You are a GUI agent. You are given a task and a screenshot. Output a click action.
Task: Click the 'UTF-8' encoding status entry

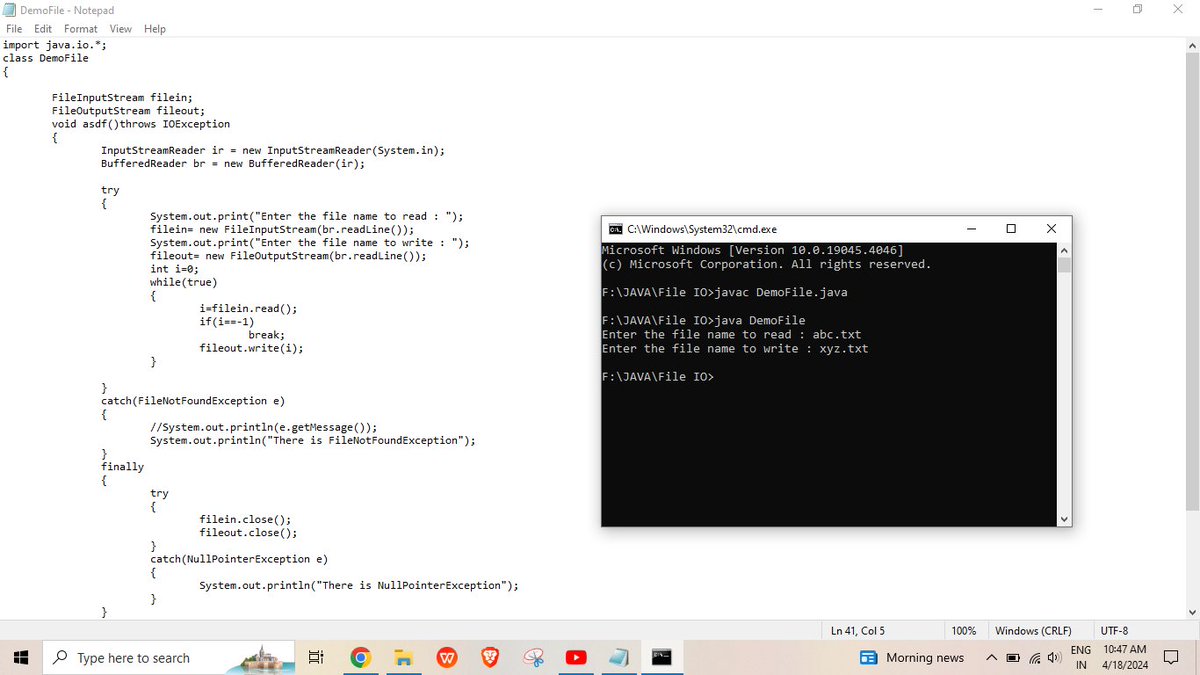click(x=1115, y=631)
